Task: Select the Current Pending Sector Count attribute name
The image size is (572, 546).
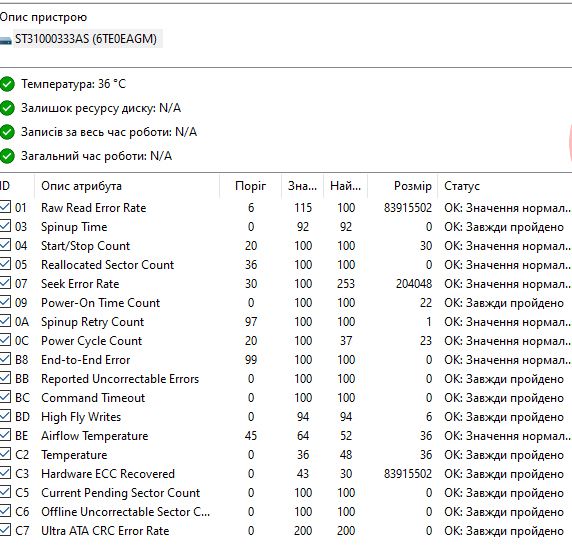Action: [x=121, y=492]
